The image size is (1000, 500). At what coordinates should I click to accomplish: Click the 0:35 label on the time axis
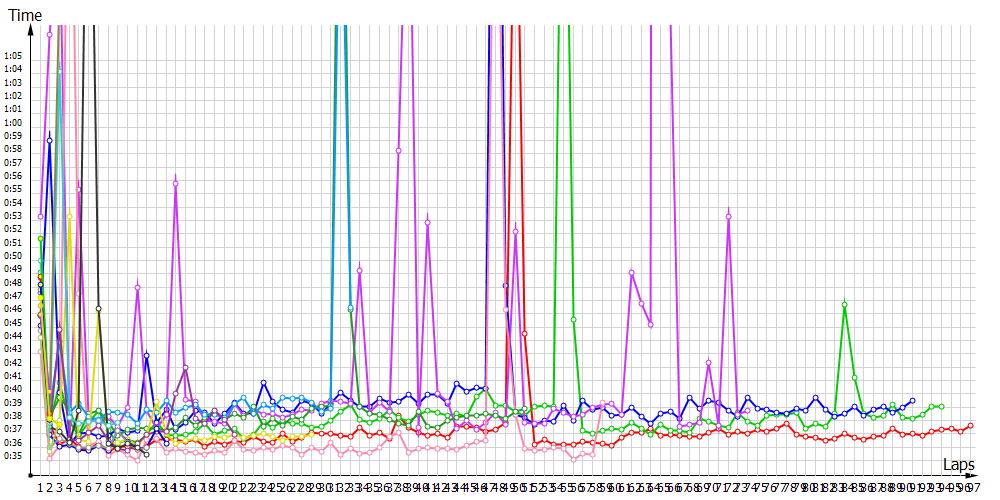[x=13, y=456]
